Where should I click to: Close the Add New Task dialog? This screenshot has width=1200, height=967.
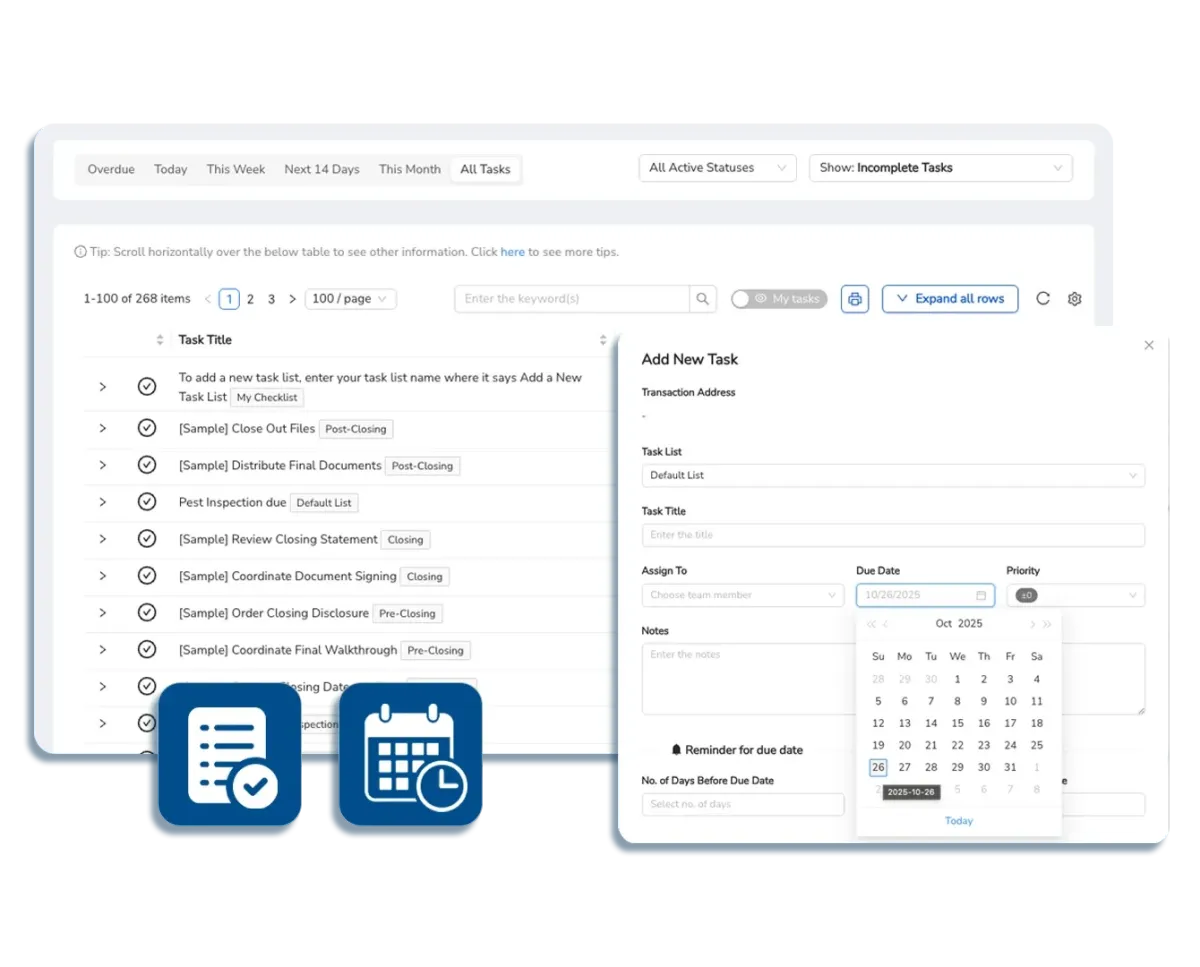pyautogui.click(x=1149, y=345)
